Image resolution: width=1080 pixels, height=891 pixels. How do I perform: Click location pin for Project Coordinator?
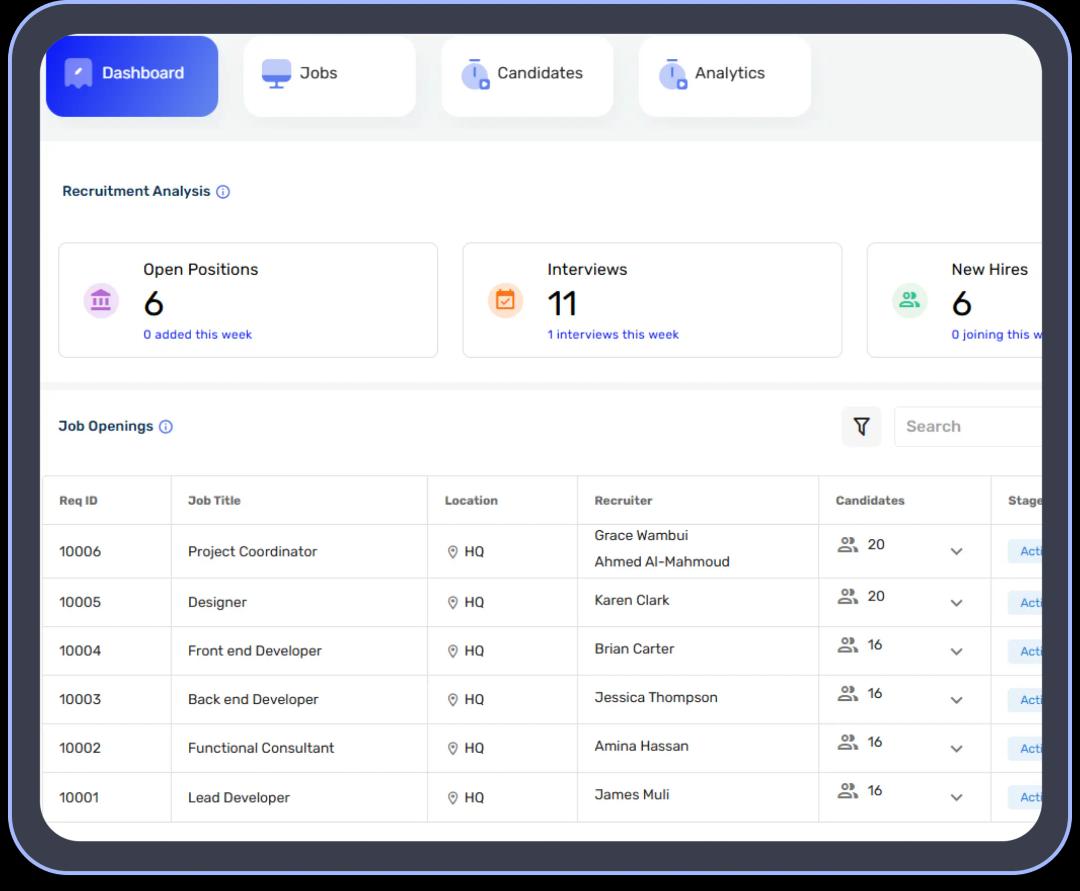pos(453,552)
